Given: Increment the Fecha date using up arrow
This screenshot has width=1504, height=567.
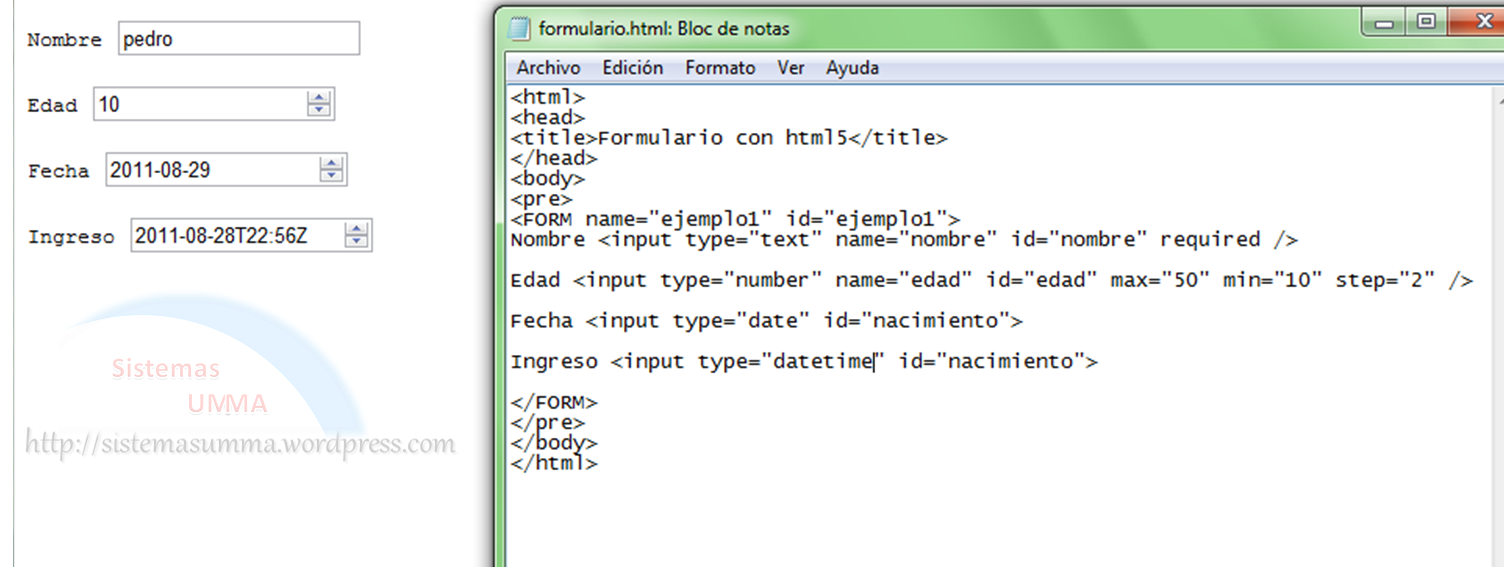Looking at the screenshot, I should pyautogui.click(x=331, y=164).
